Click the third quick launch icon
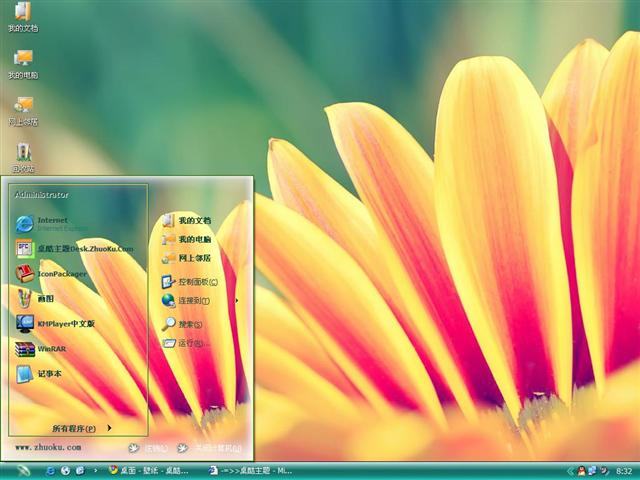640x480 pixels. tap(80, 471)
